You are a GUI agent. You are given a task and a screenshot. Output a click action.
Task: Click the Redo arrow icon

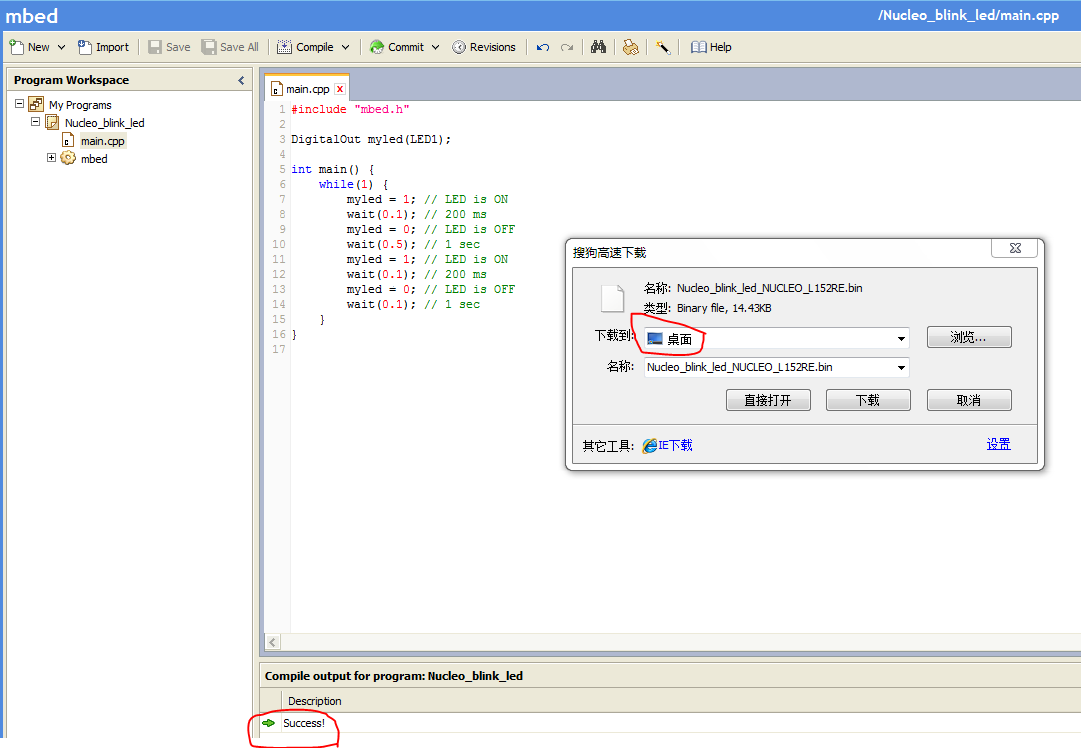(x=567, y=47)
